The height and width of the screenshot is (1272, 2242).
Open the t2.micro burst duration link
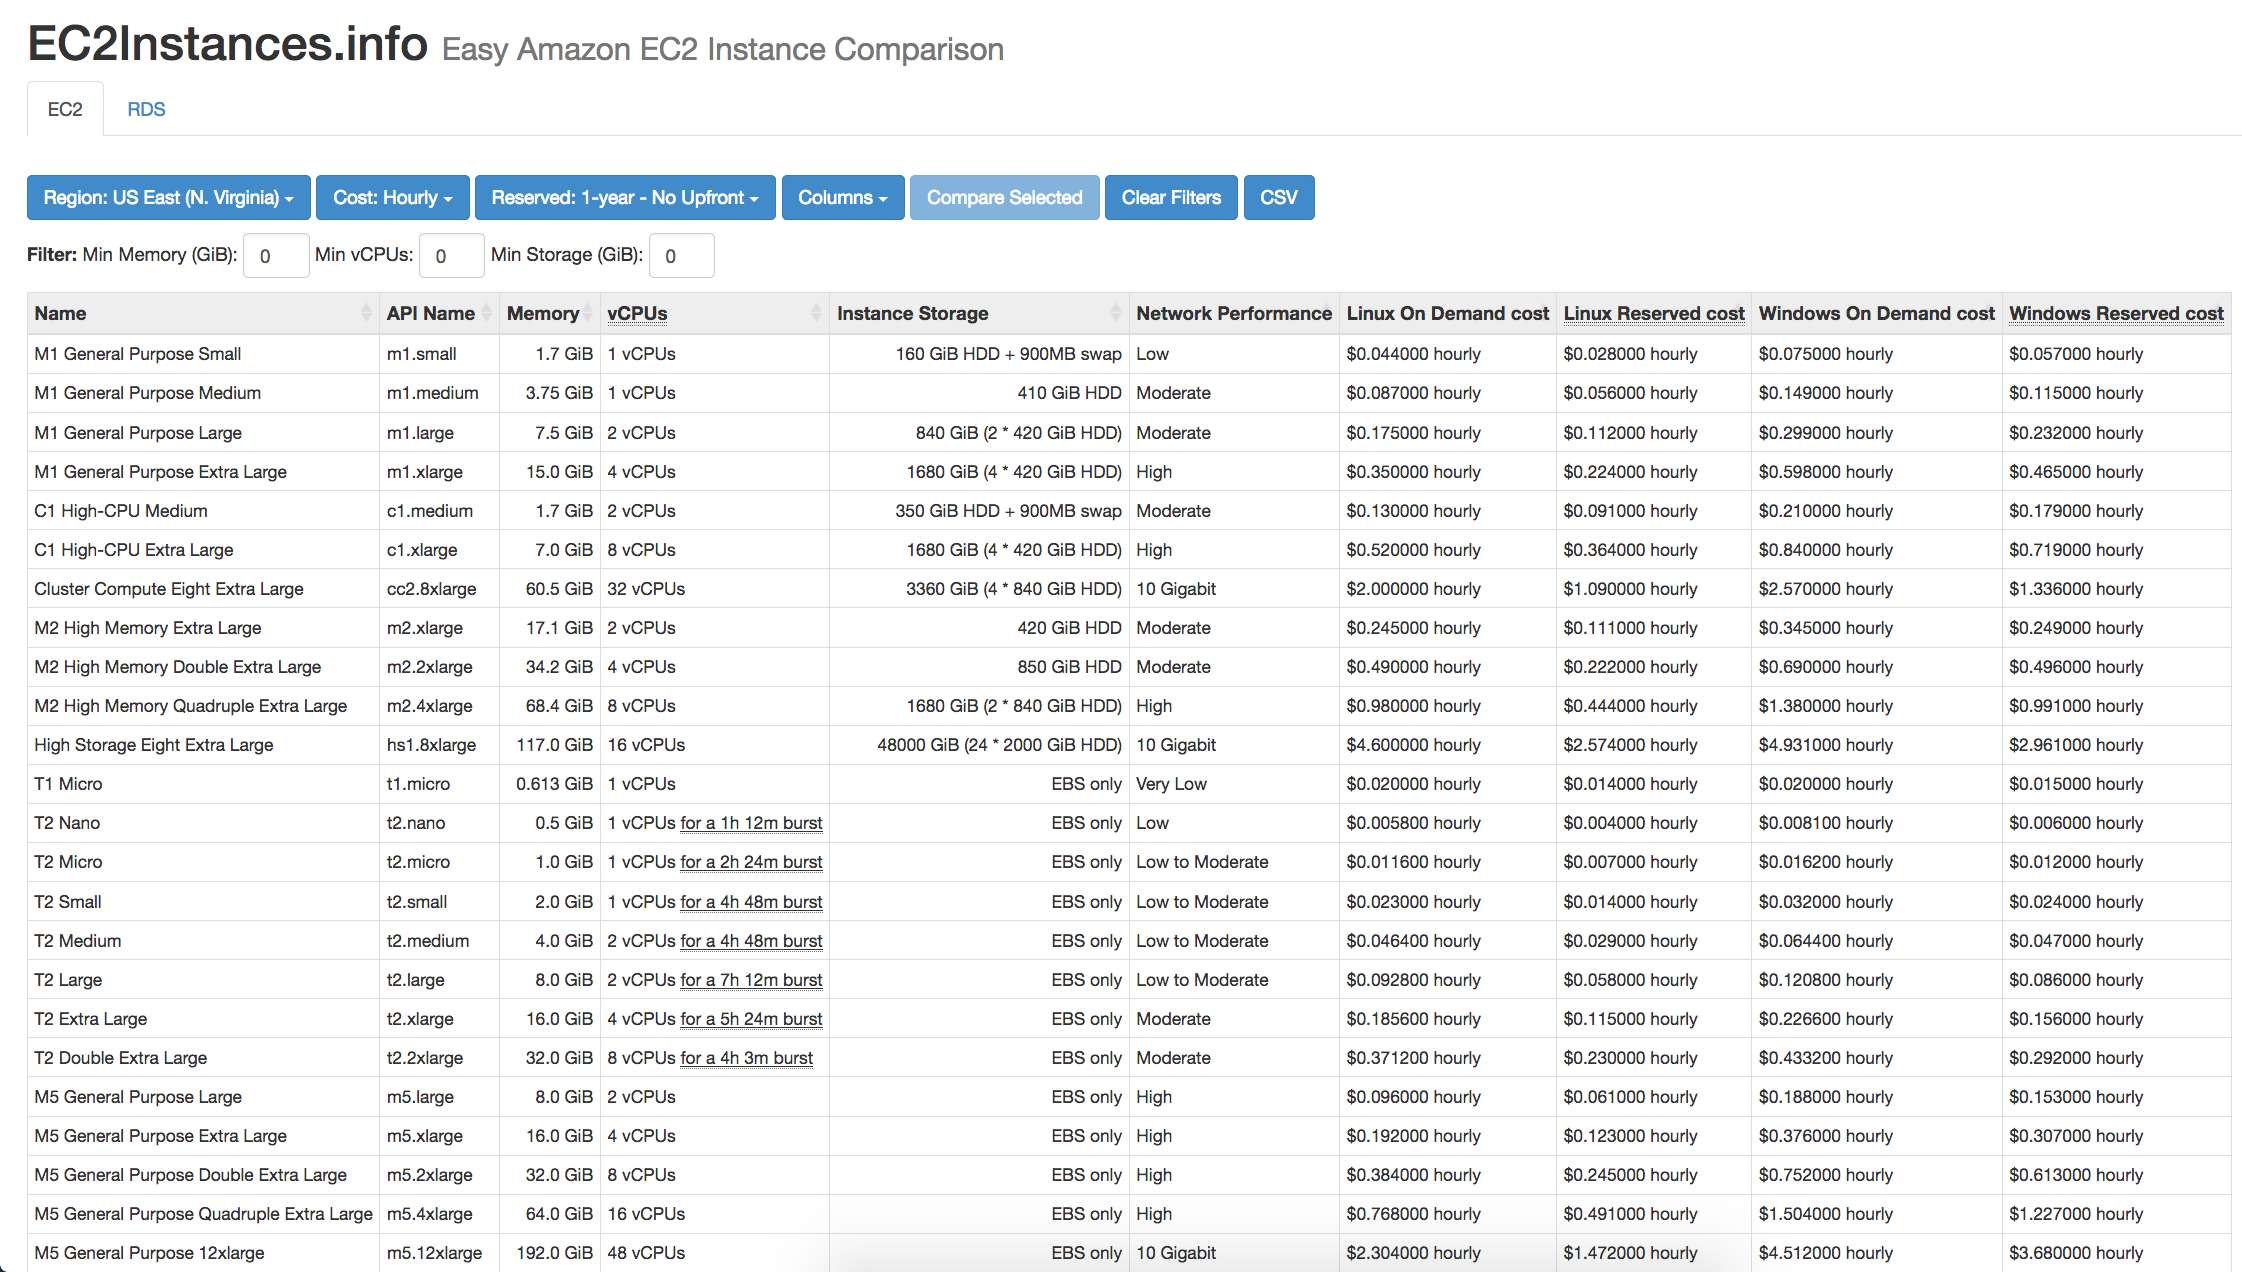coord(751,861)
